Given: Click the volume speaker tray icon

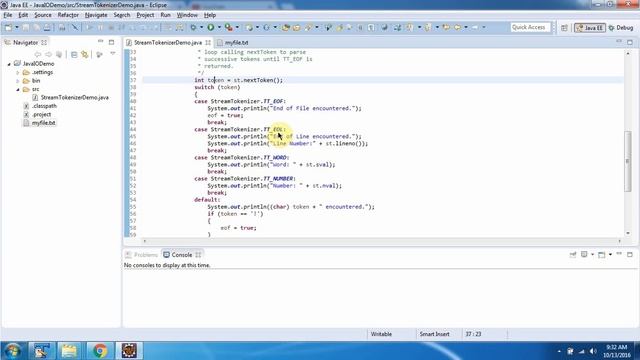Looking at the screenshot, I should pos(593,351).
